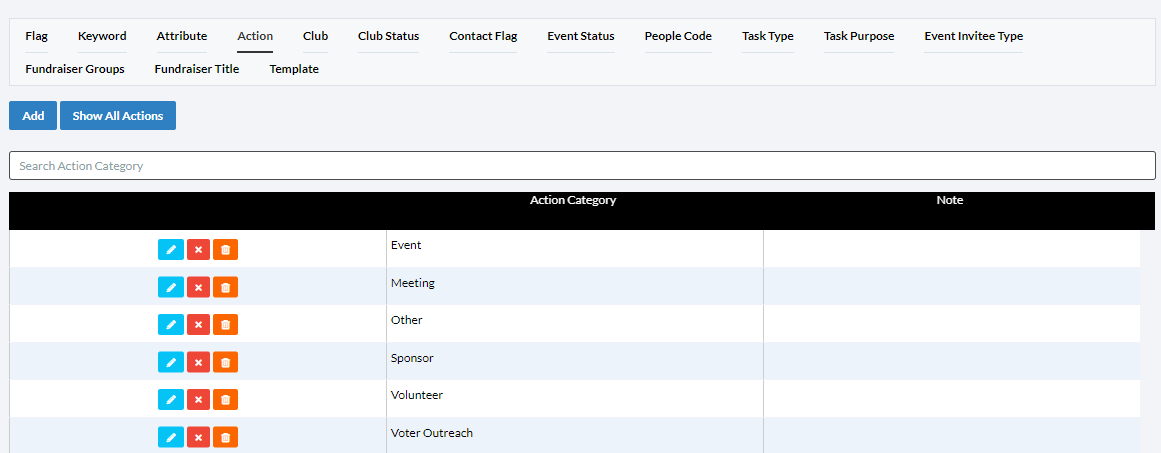The width and height of the screenshot is (1161, 453).
Task: Delete the Other row with trash icon
Action: point(225,324)
